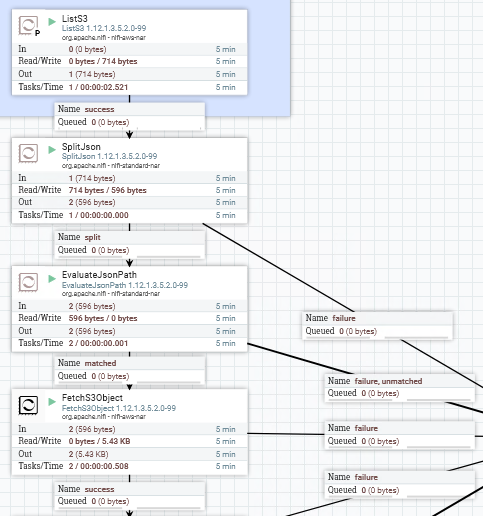Select the 'failure, unmatched' connection

pos(399,387)
